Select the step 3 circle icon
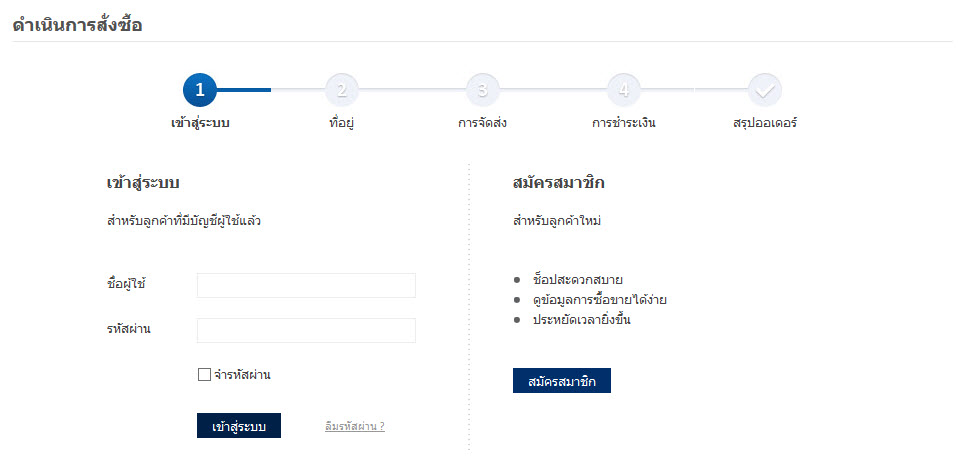 [482, 90]
